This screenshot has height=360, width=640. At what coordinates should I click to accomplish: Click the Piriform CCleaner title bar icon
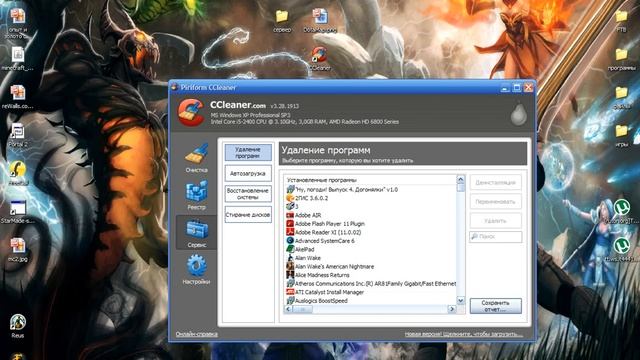coord(175,87)
